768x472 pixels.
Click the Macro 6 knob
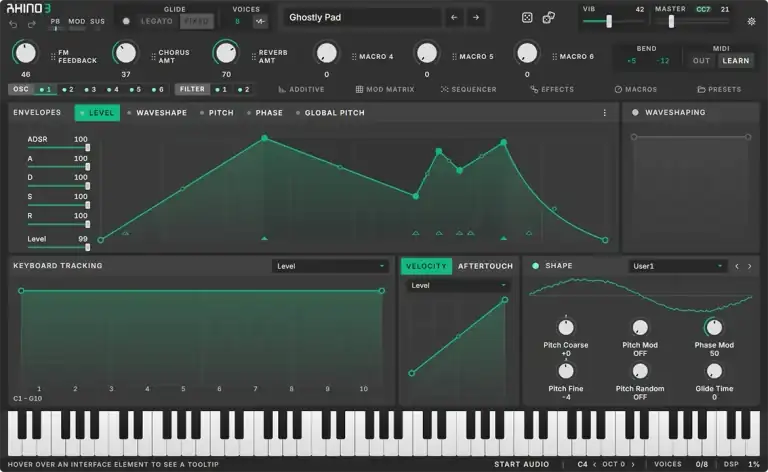pyautogui.click(x=527, y=53)
